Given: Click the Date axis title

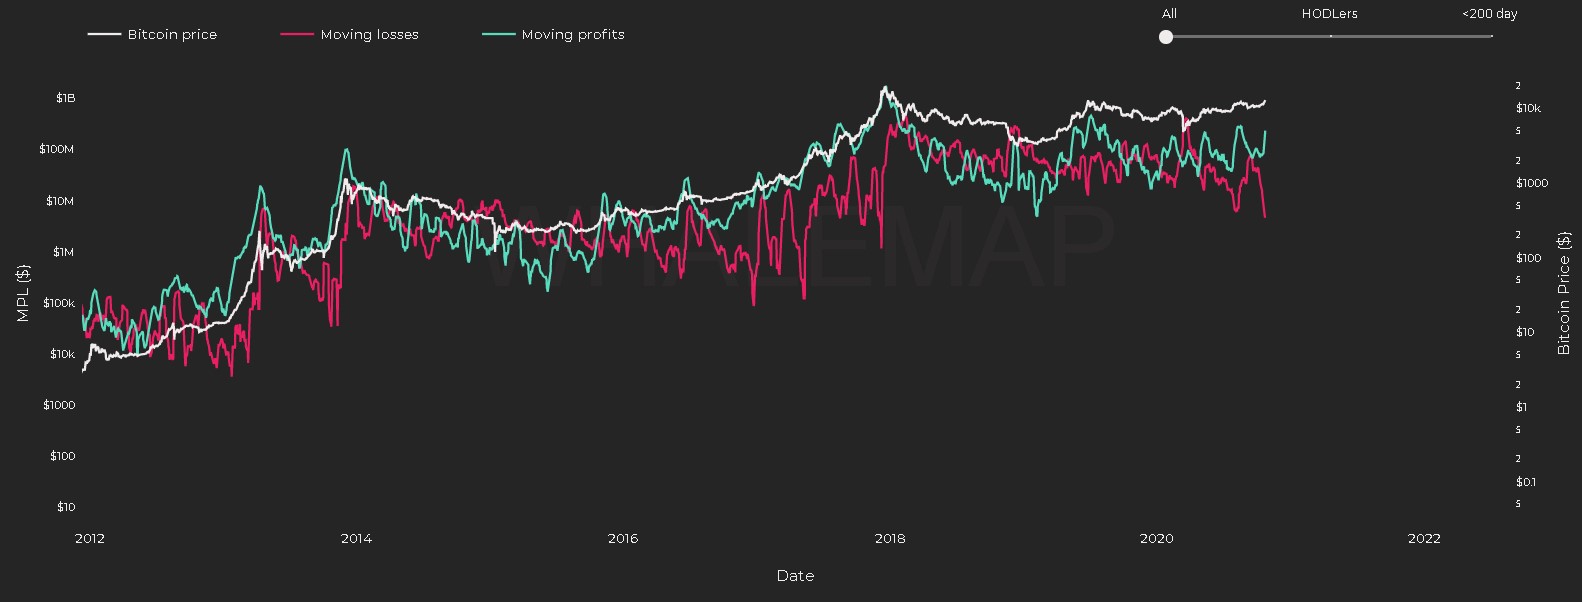Looking at the screenshot, I should coord(795,576).
